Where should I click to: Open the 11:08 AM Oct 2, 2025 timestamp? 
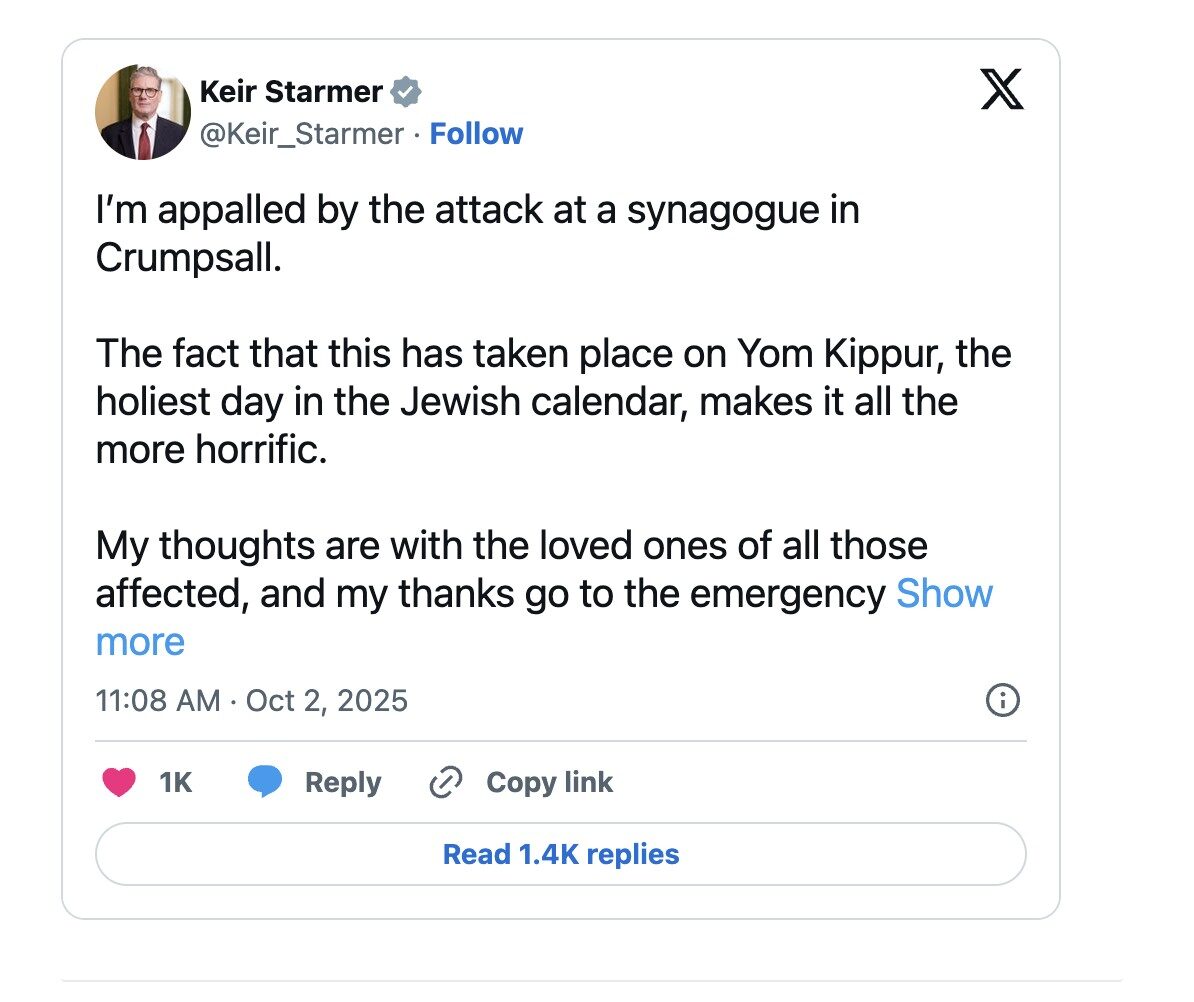pyautogui.click(x=252, y=700)
